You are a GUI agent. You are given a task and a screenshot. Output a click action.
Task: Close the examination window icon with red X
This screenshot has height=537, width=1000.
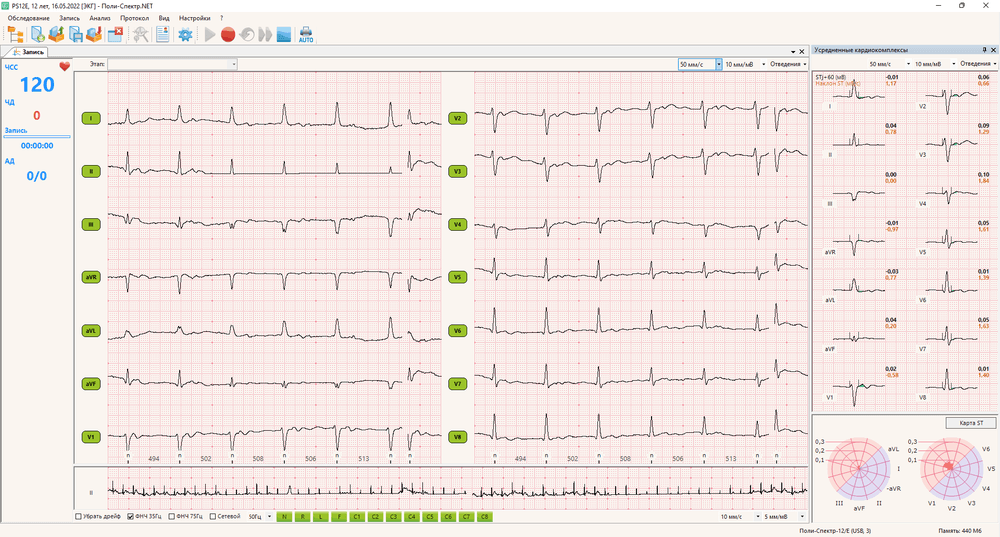(115, 34)
